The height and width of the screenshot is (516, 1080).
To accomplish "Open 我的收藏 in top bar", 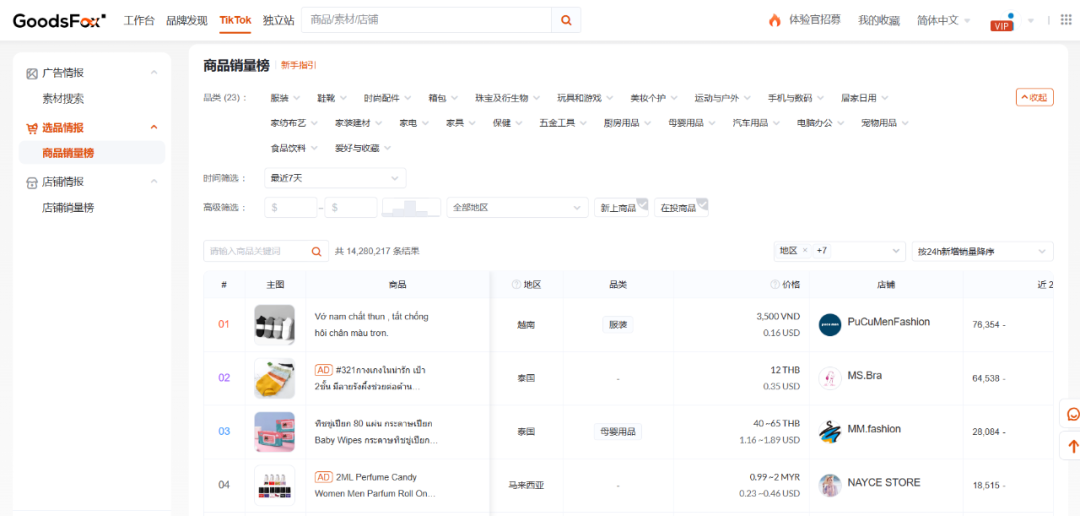I will click(879, 21).
